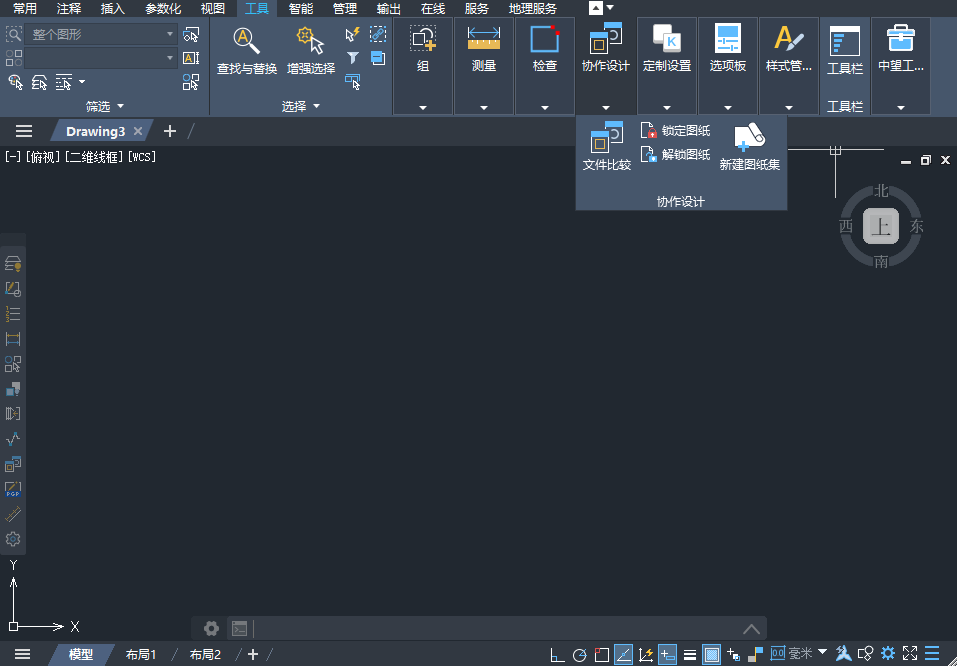Image resolution: width=957 pixels, height=666 pixels.
Task: Toggle lineweight display three-lines icon
Action: (x=690, y=654)
